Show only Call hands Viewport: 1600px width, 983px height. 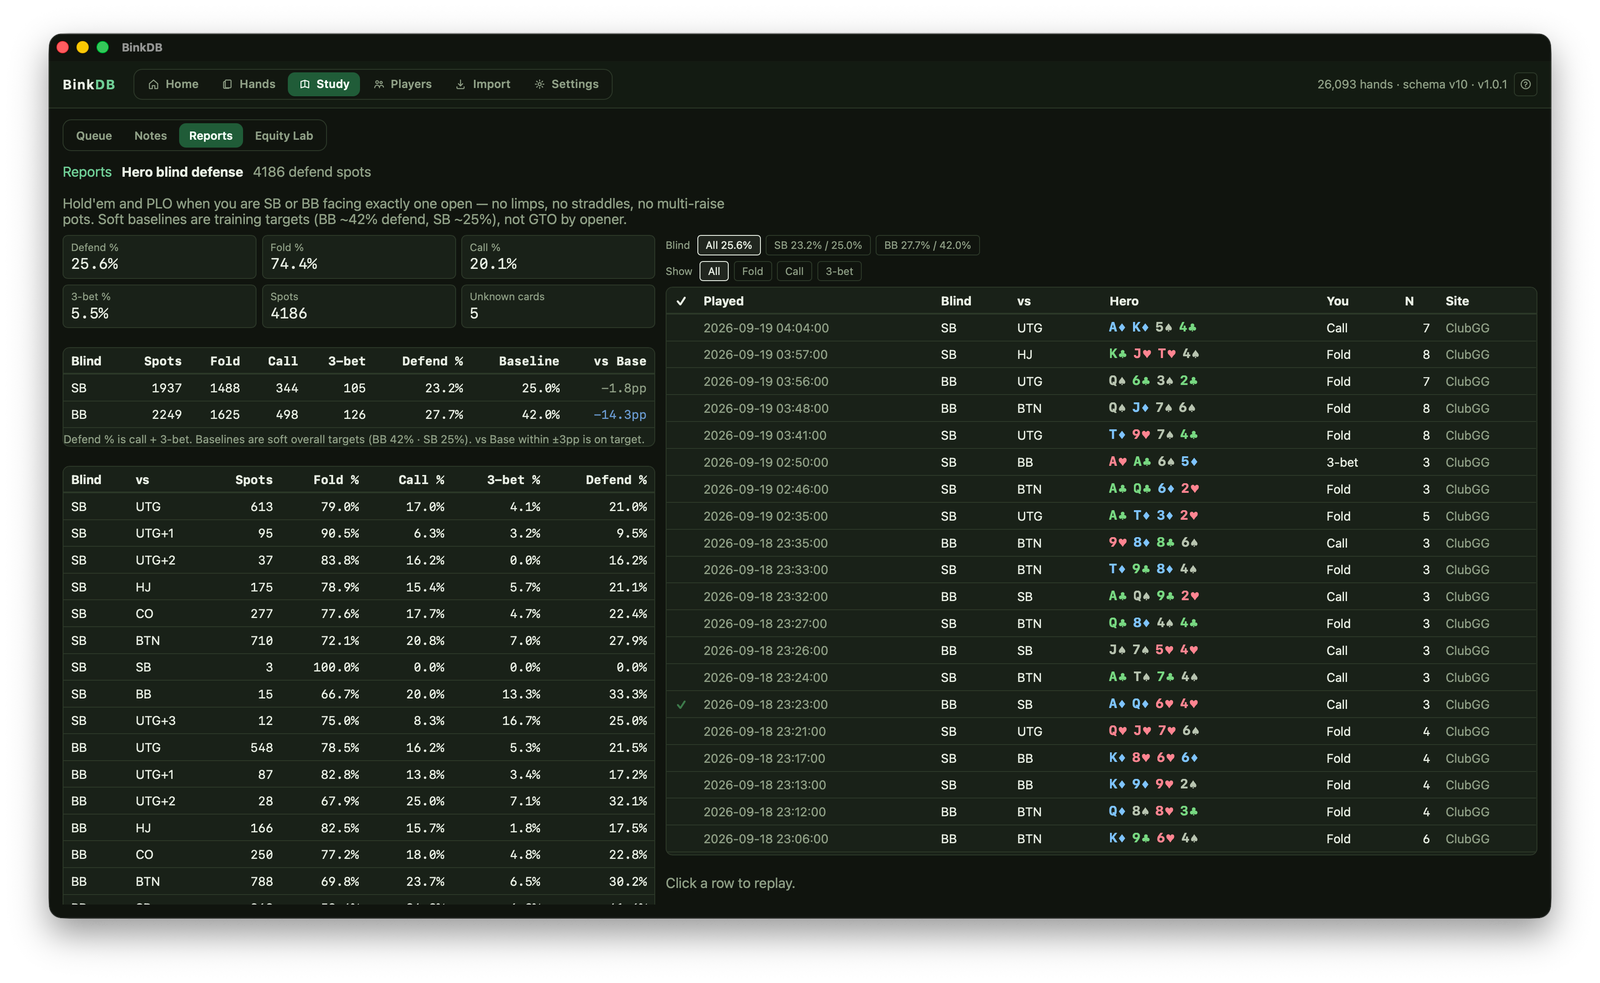pyautogui.click(x=794, y=271)
